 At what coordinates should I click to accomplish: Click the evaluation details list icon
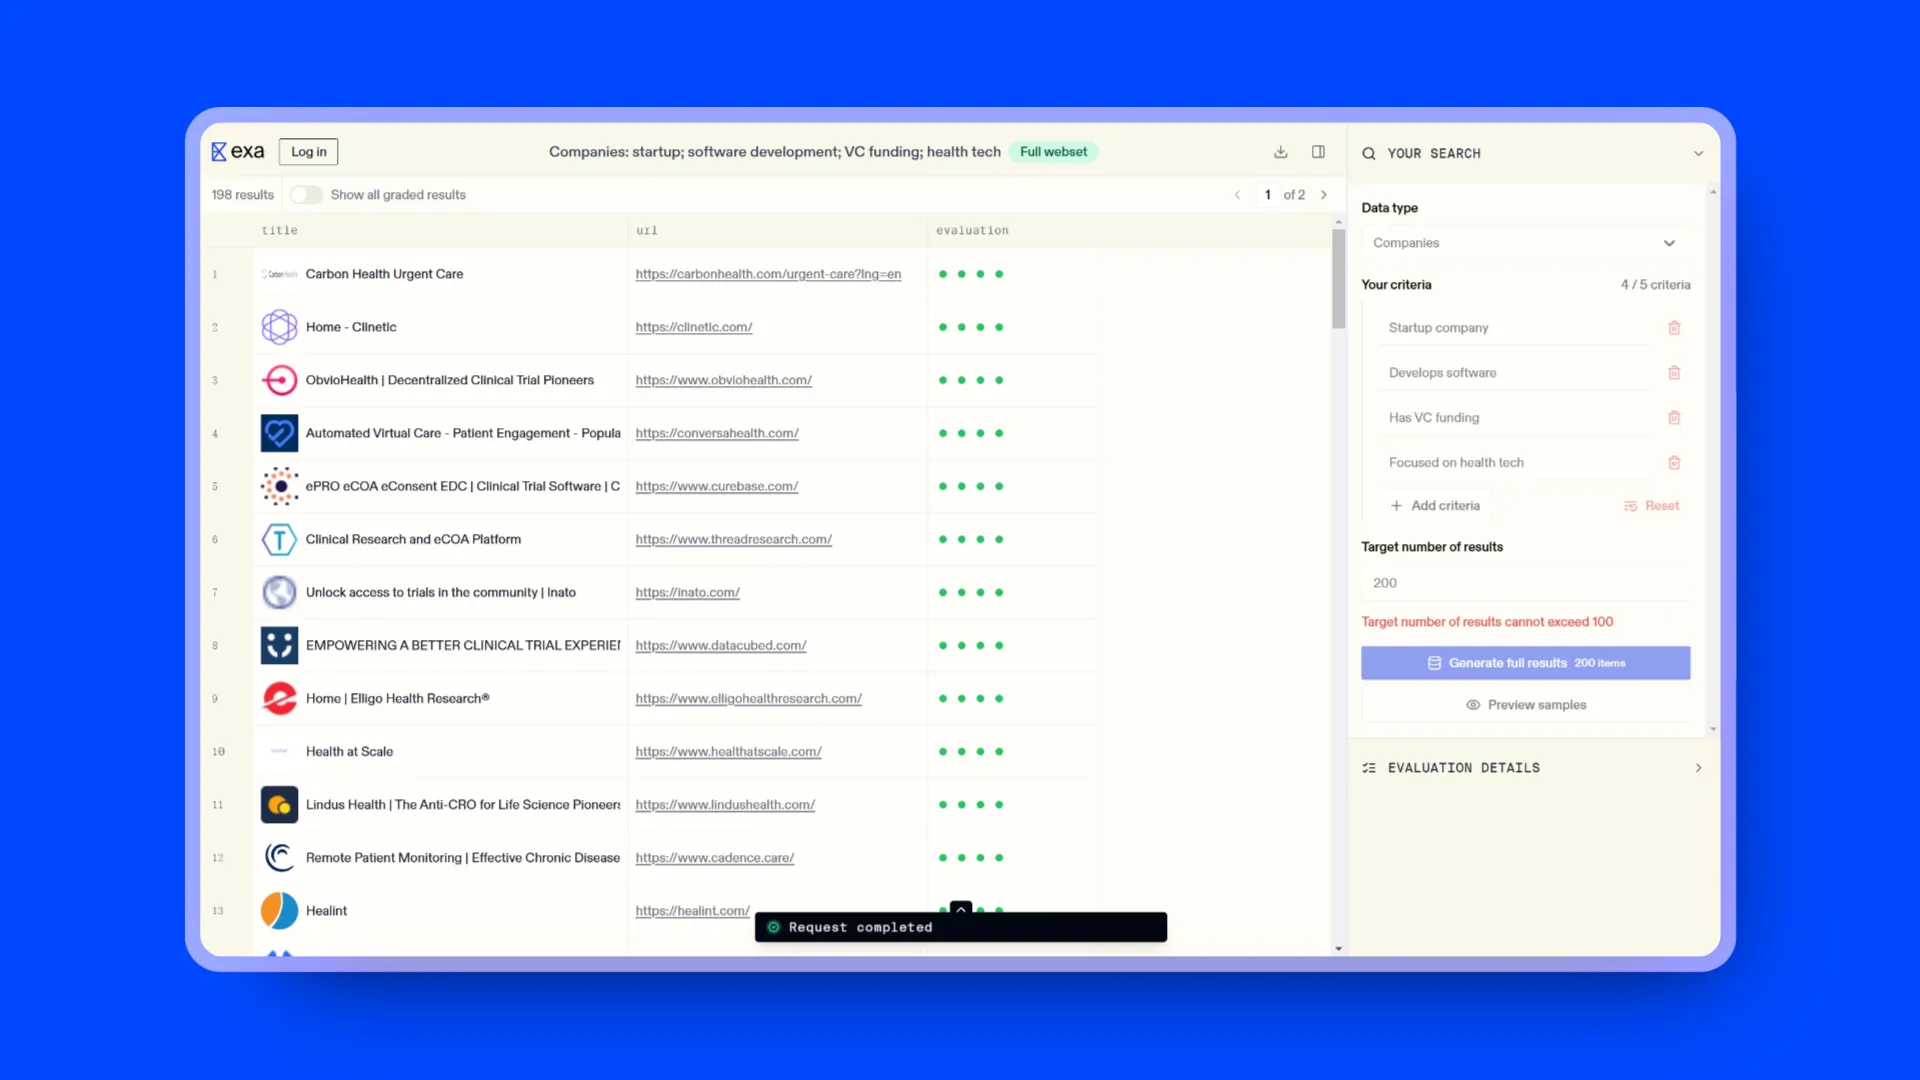[1369, 768]
